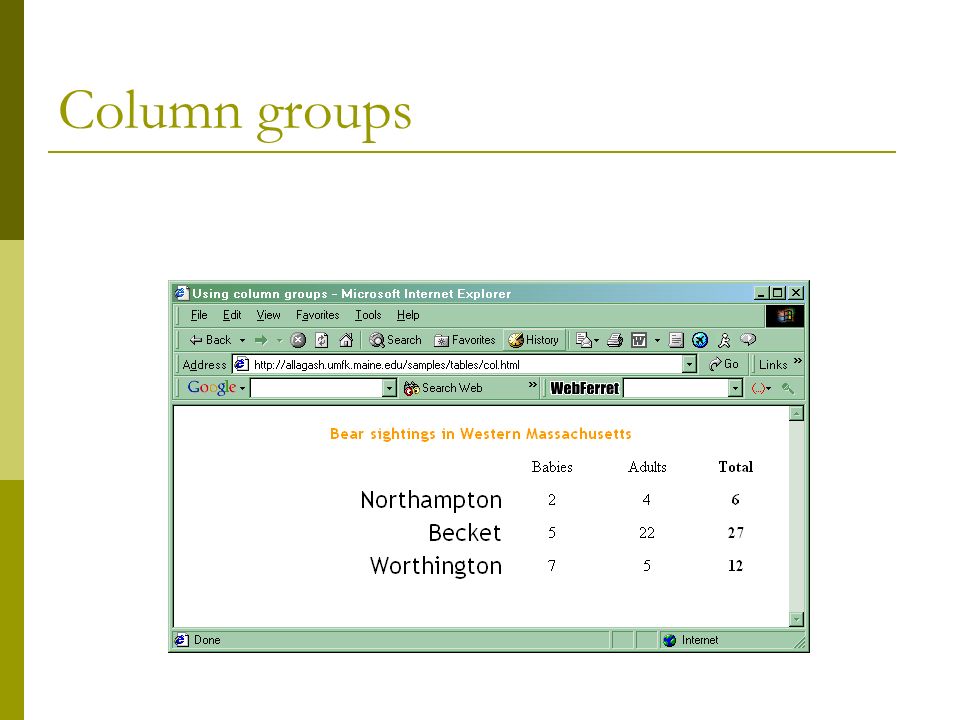
Task: Click the scrollbar down arrow
Action: click(796, 619)
